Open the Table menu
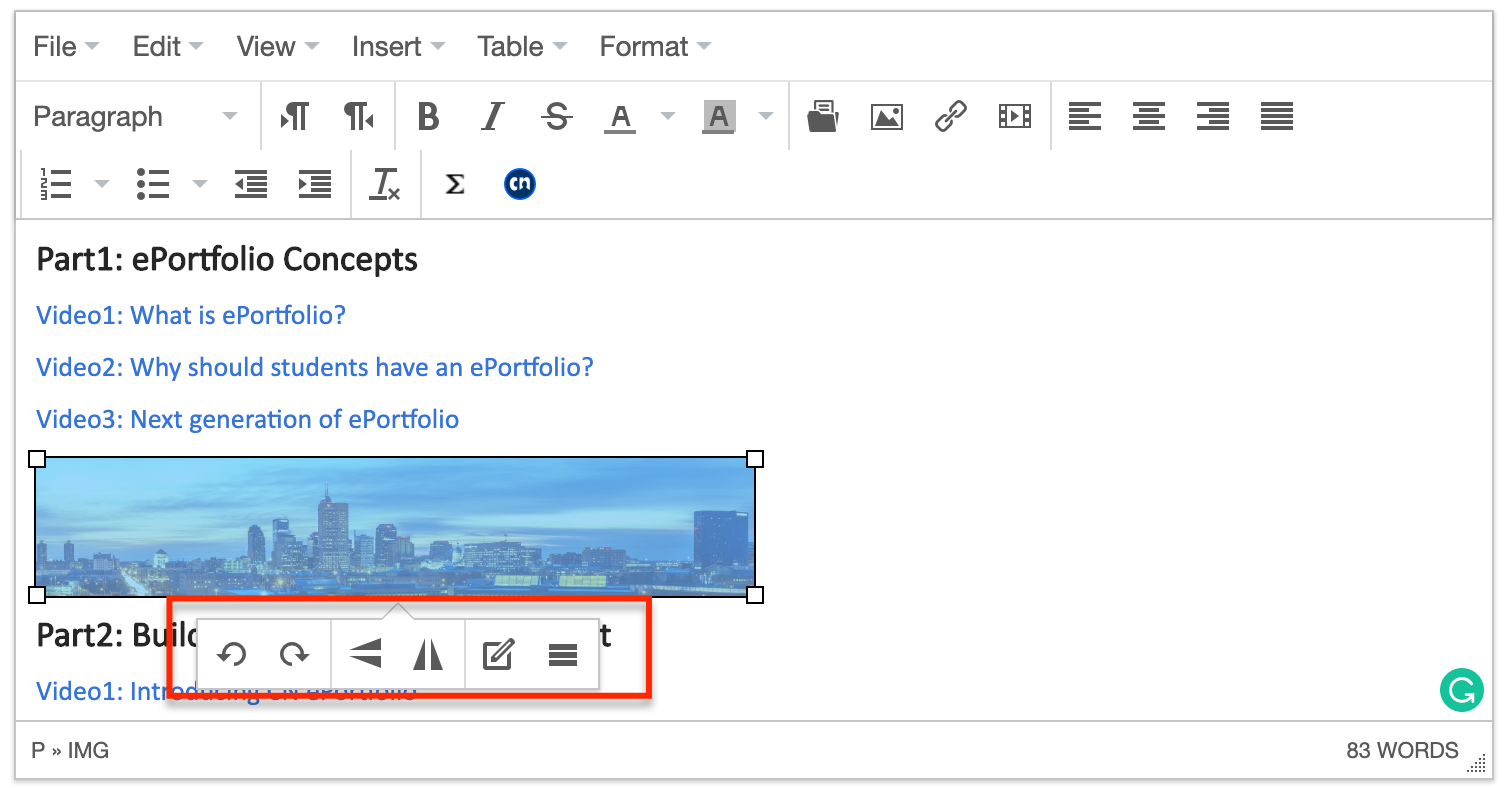The image size is (1512, 788). coord(521,47)
